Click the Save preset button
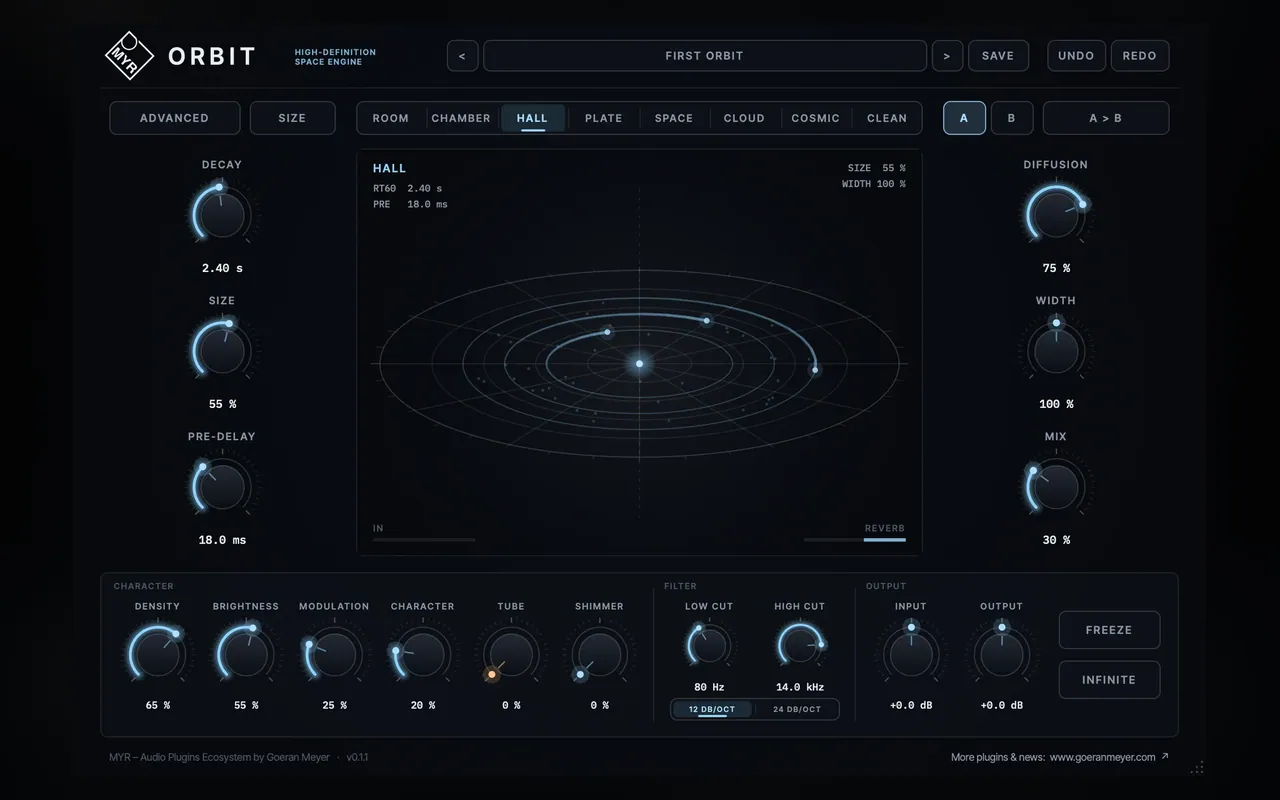The height and width of the screenshot is (800, 1280). tap(998, 56)
